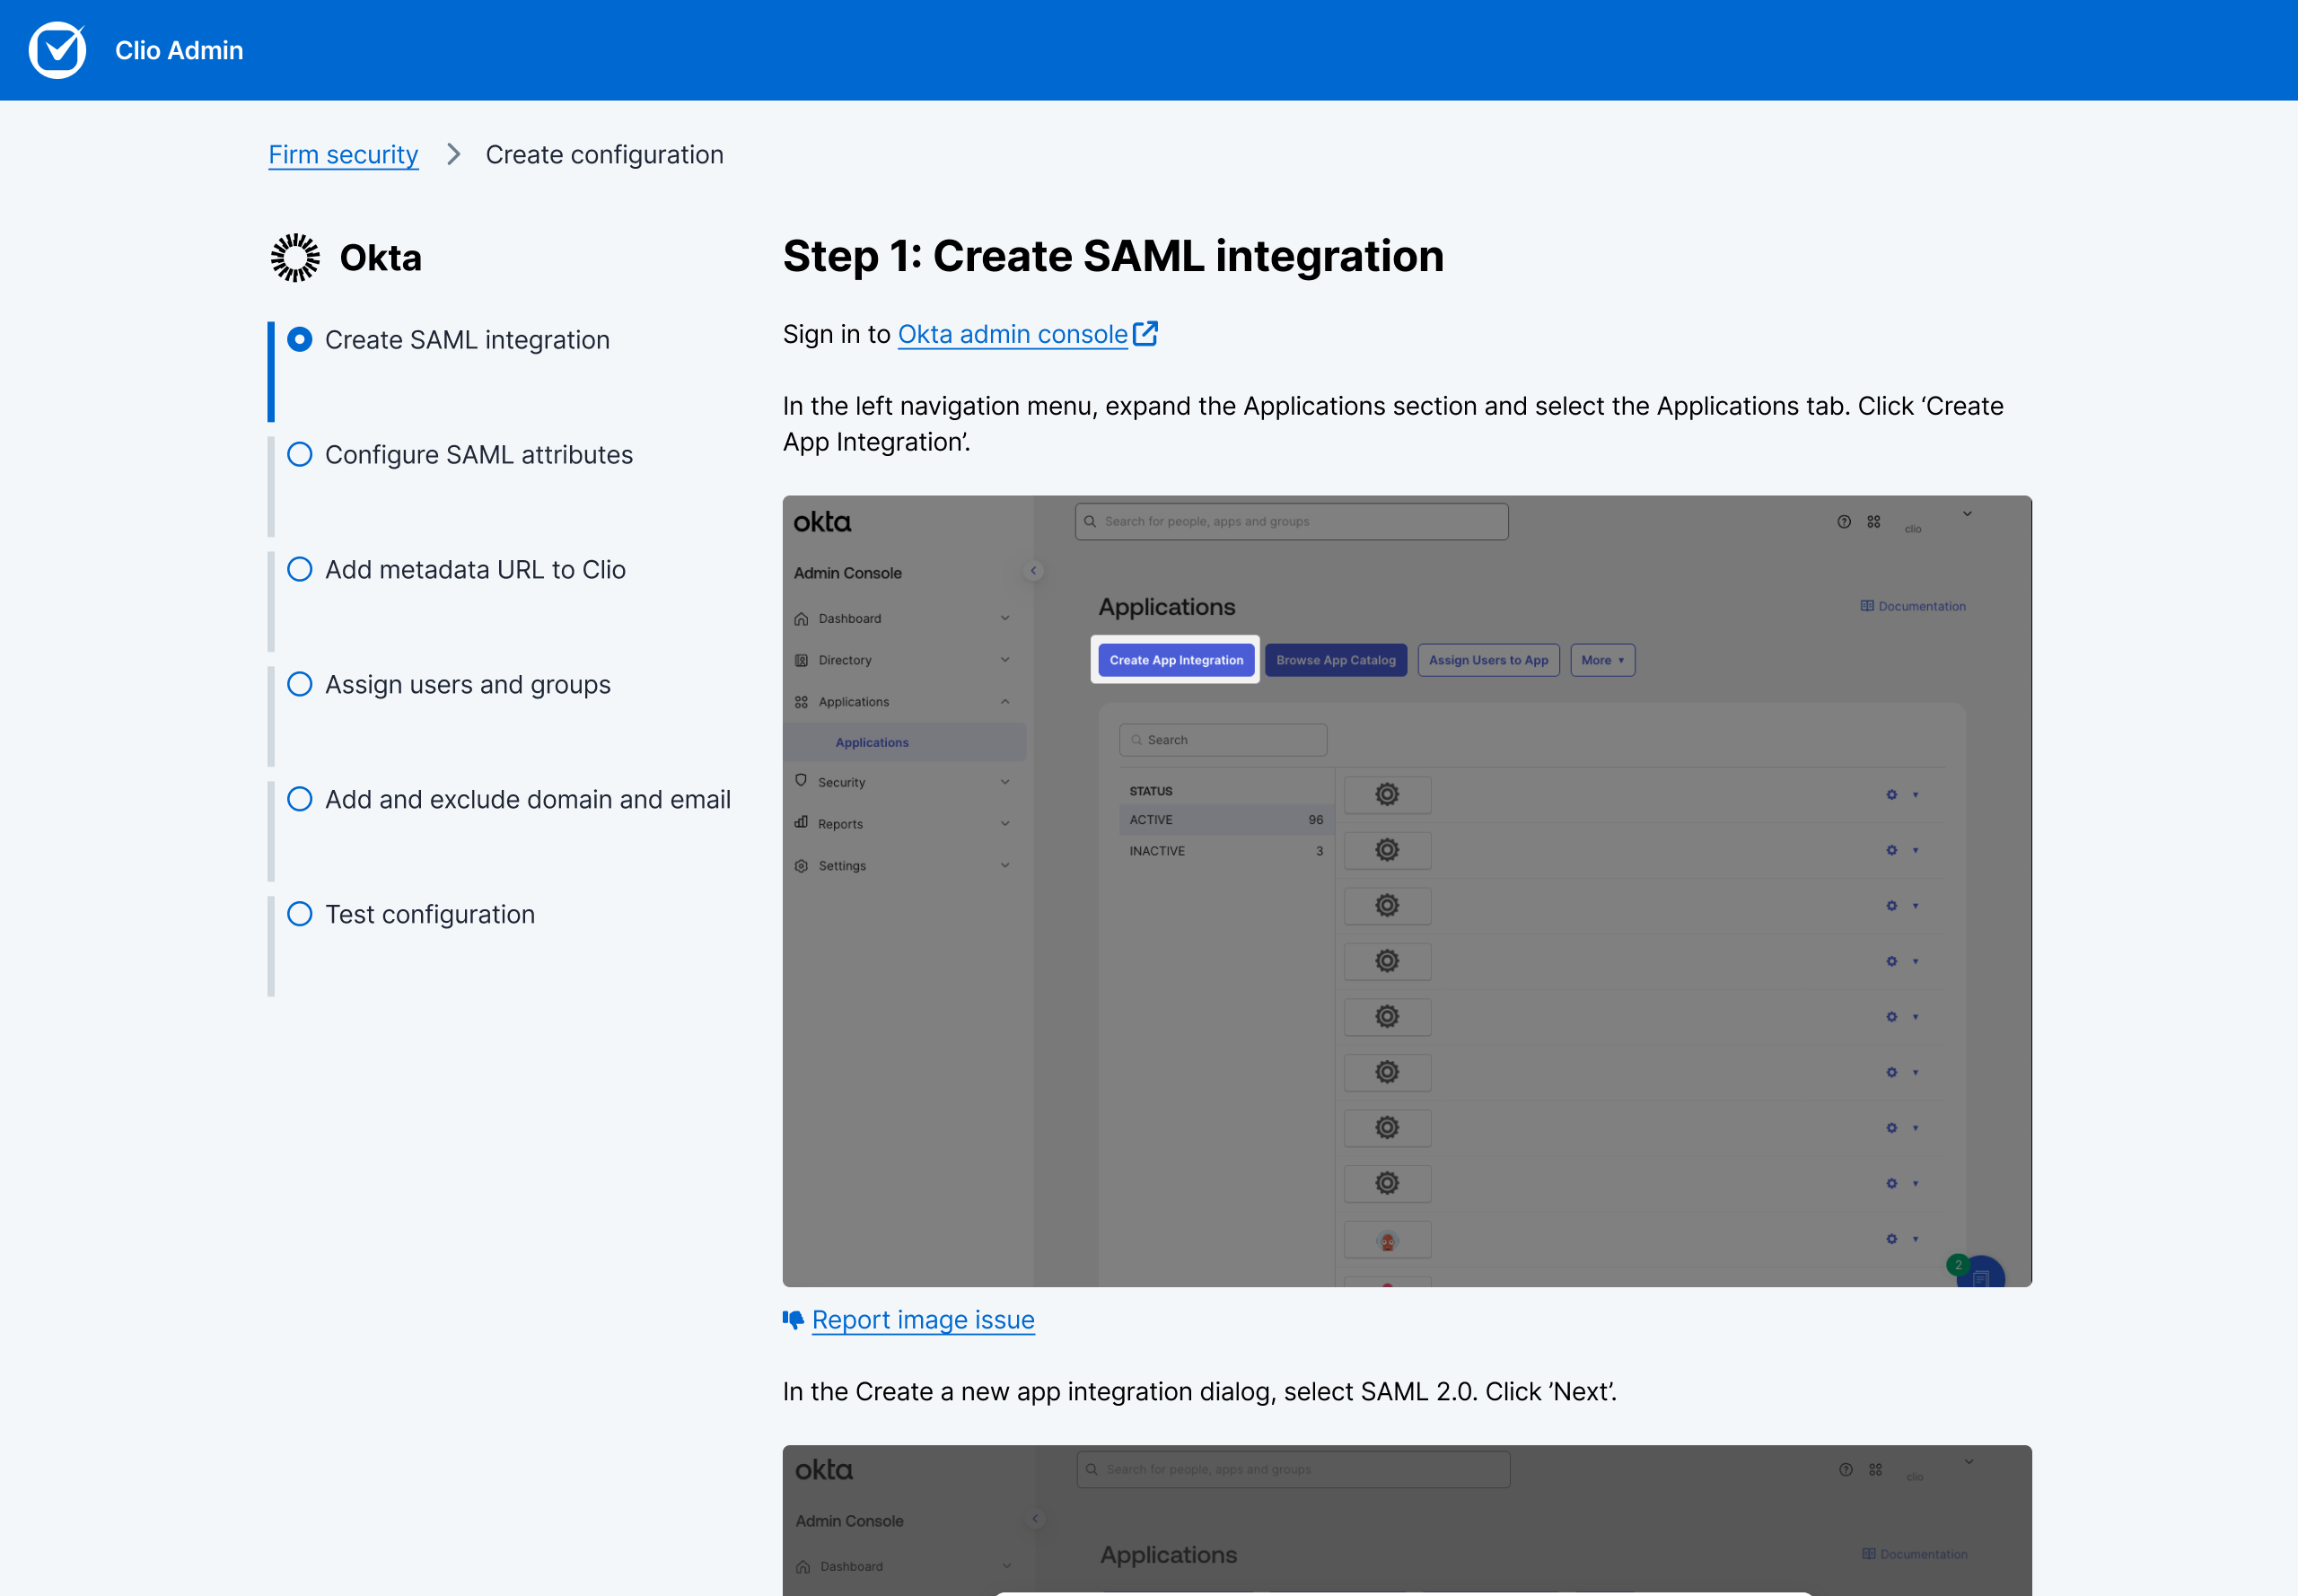Click the sidebar collapse chevron in first Okta screenshot

tap(1033, 571)
